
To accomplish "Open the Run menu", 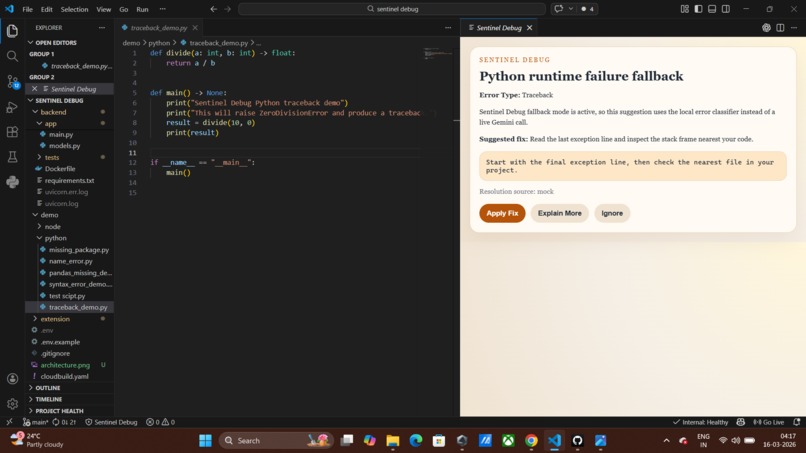I will pyautogui.click(x=142, y=9).
